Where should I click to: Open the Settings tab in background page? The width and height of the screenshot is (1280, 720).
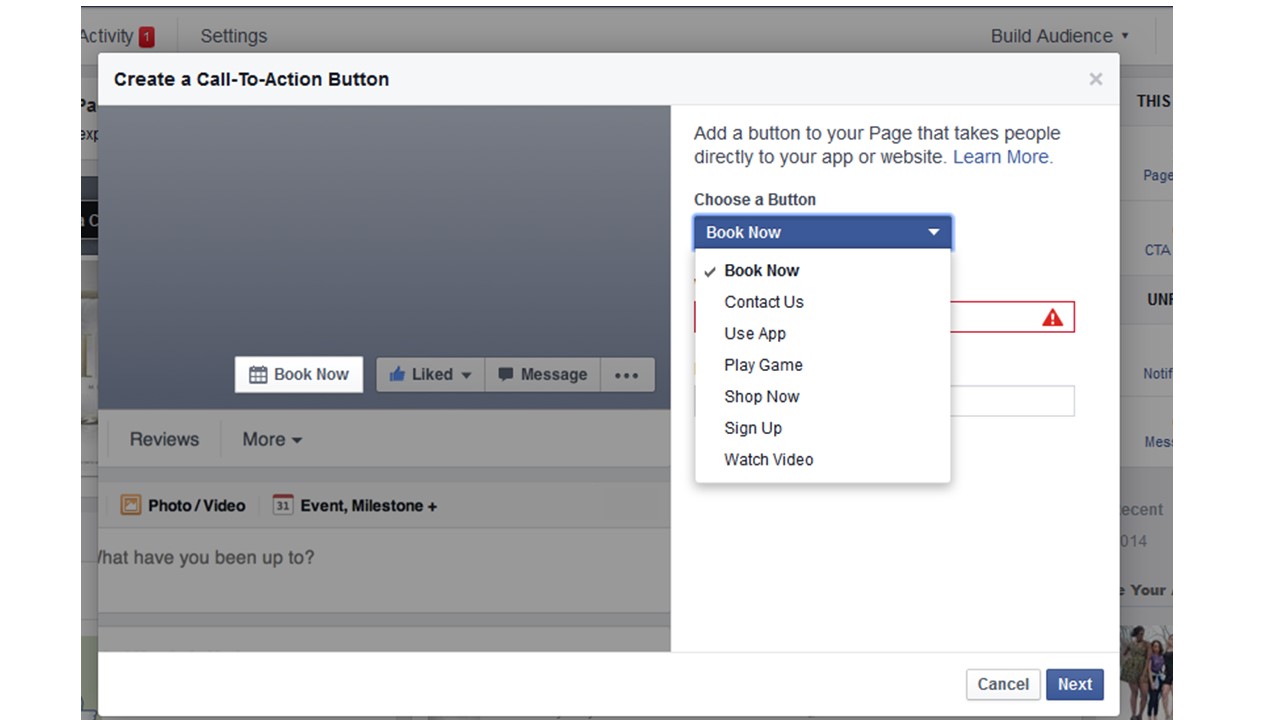233,36
